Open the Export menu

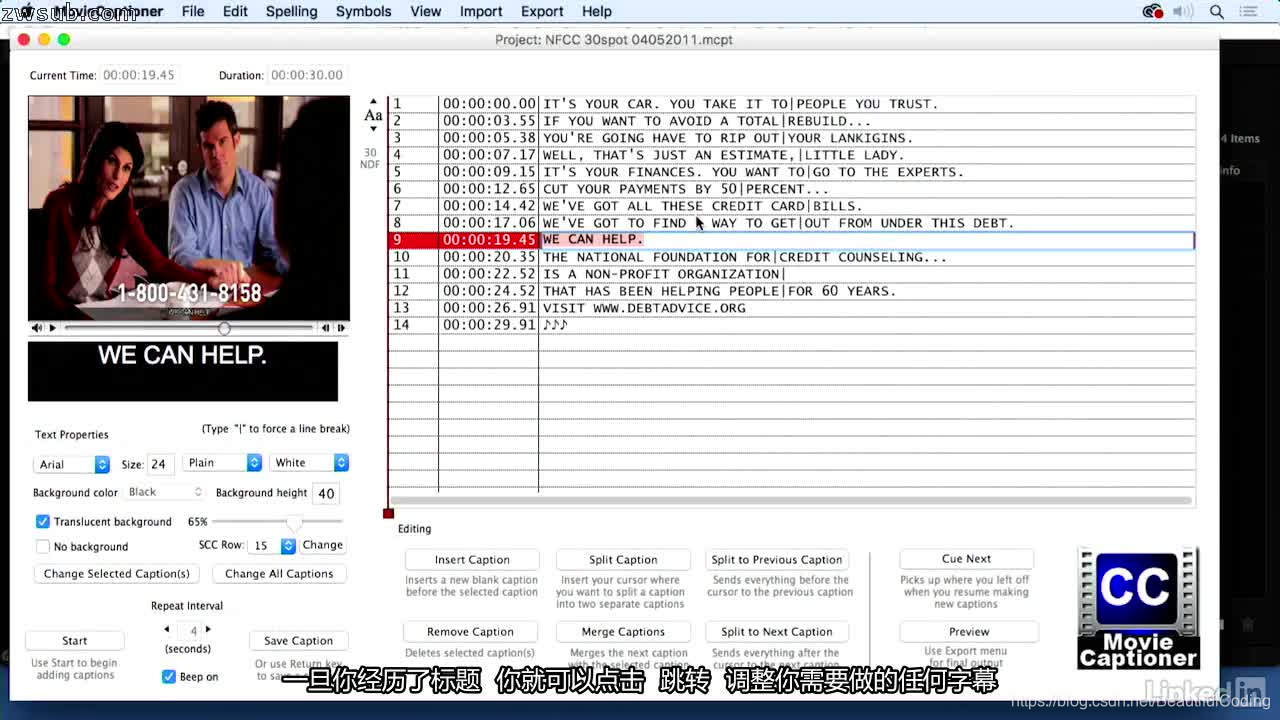[542, 12]
